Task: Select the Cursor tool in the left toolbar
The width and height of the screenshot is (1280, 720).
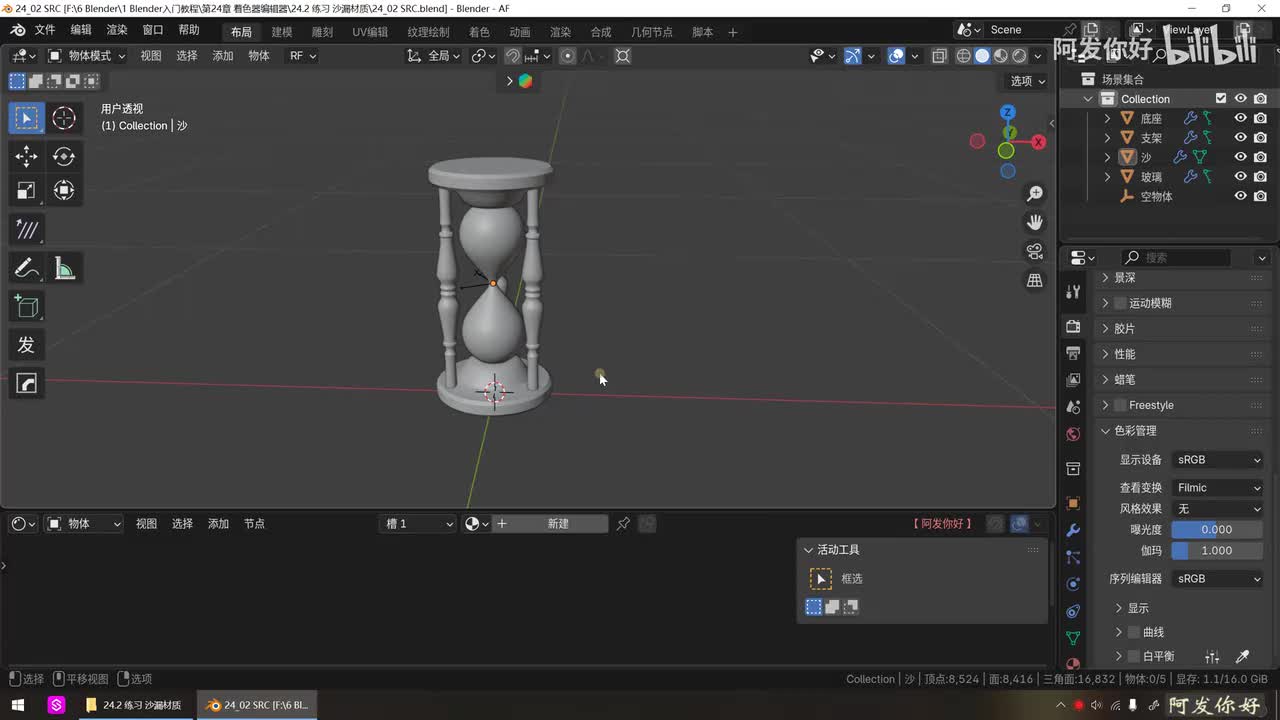Action: click(x=64, y=118)
